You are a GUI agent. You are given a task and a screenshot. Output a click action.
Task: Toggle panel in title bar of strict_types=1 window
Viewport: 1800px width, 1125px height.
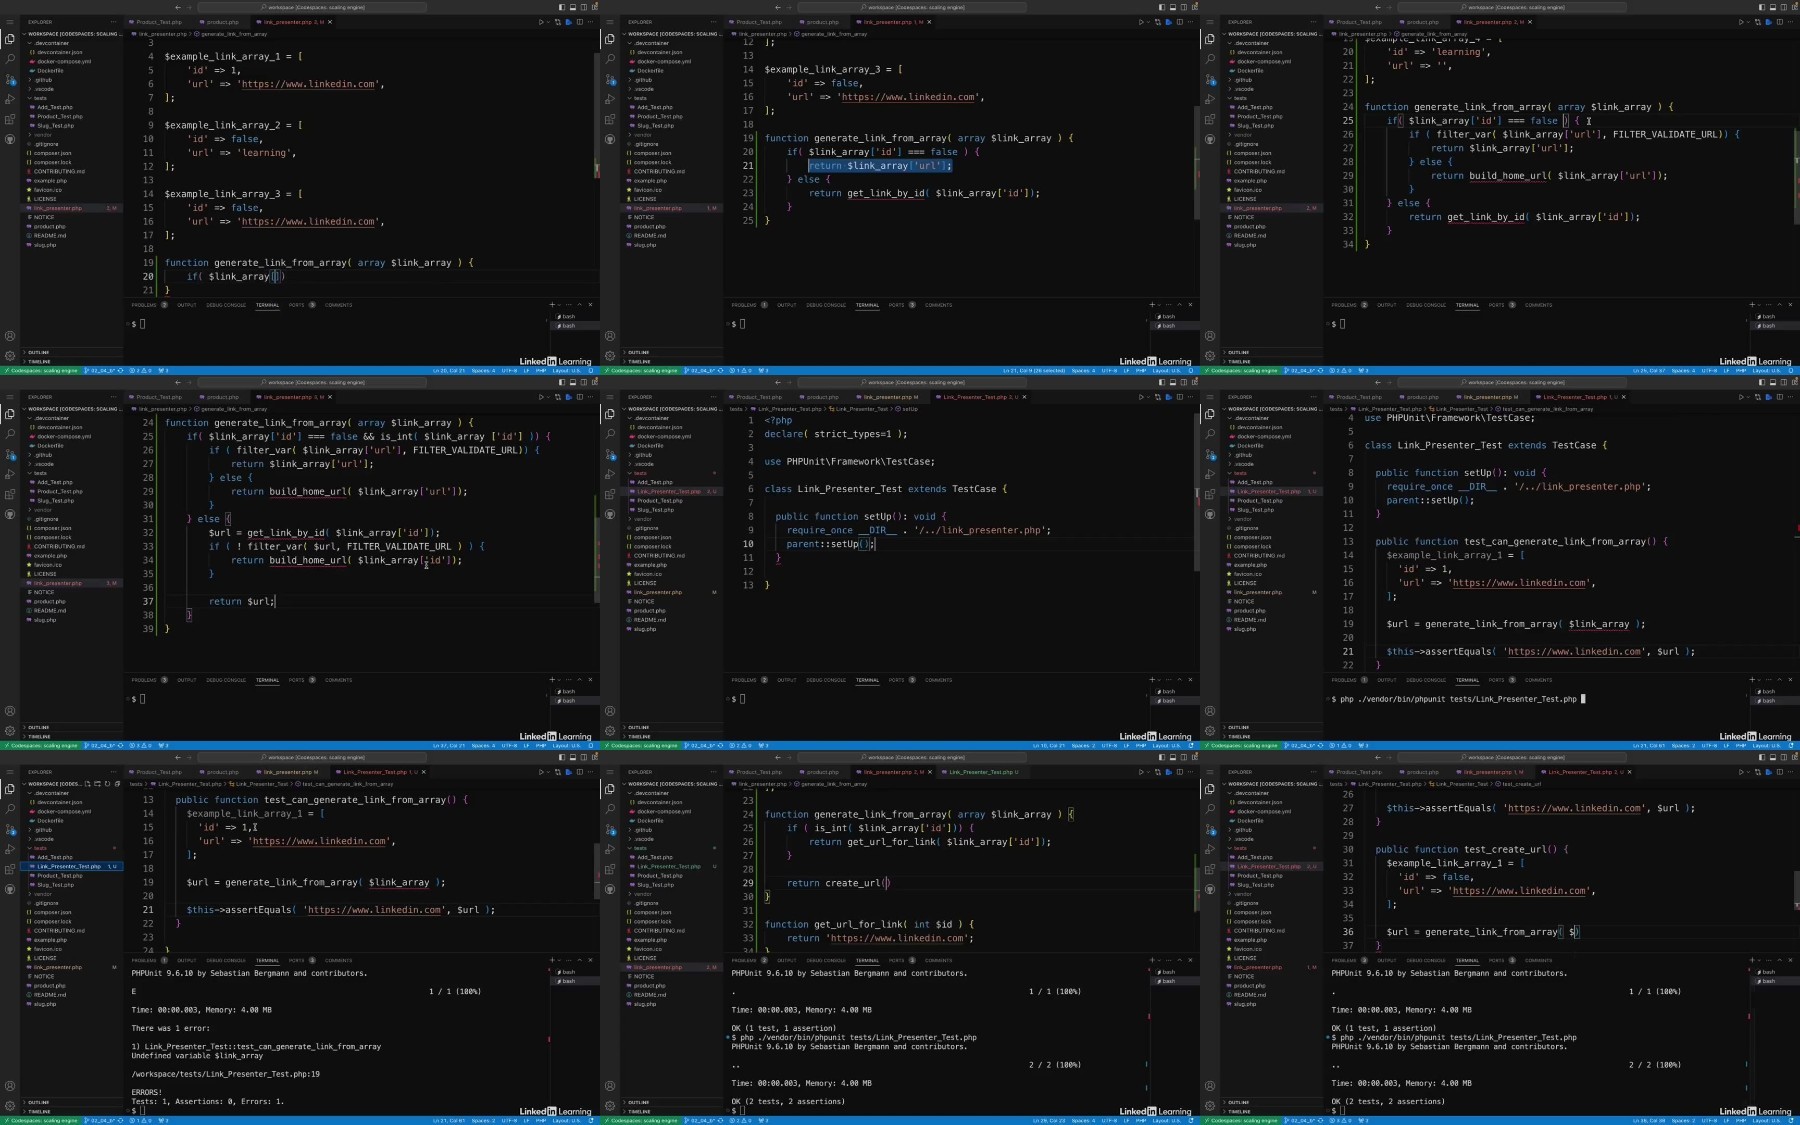point(1172,382)
